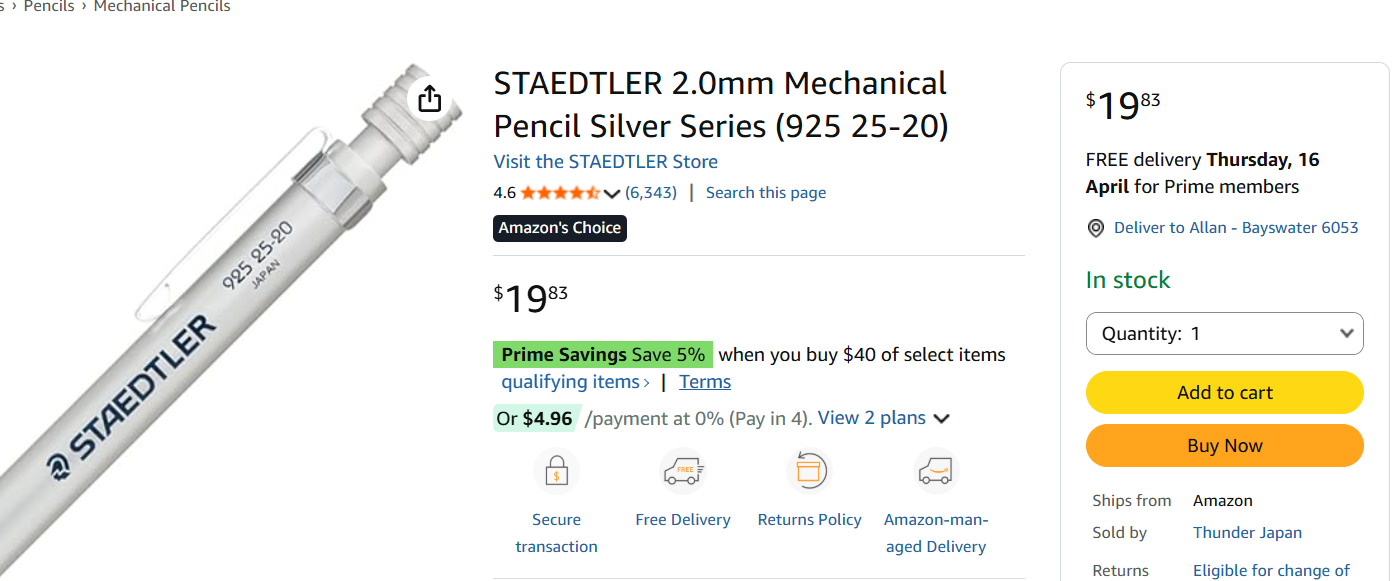Click the share icon on product image
Viewport: 1398px width, 581px height.
429,98
